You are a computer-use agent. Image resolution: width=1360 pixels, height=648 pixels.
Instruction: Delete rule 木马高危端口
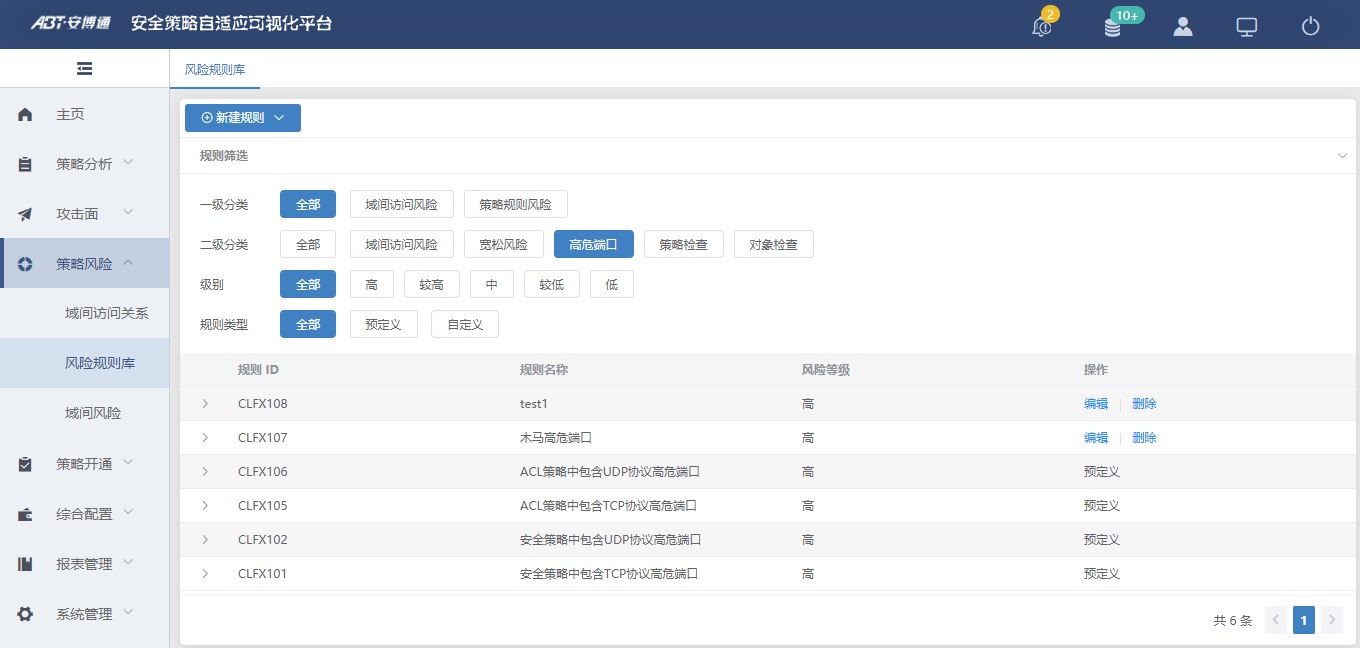pos(1144,438)
